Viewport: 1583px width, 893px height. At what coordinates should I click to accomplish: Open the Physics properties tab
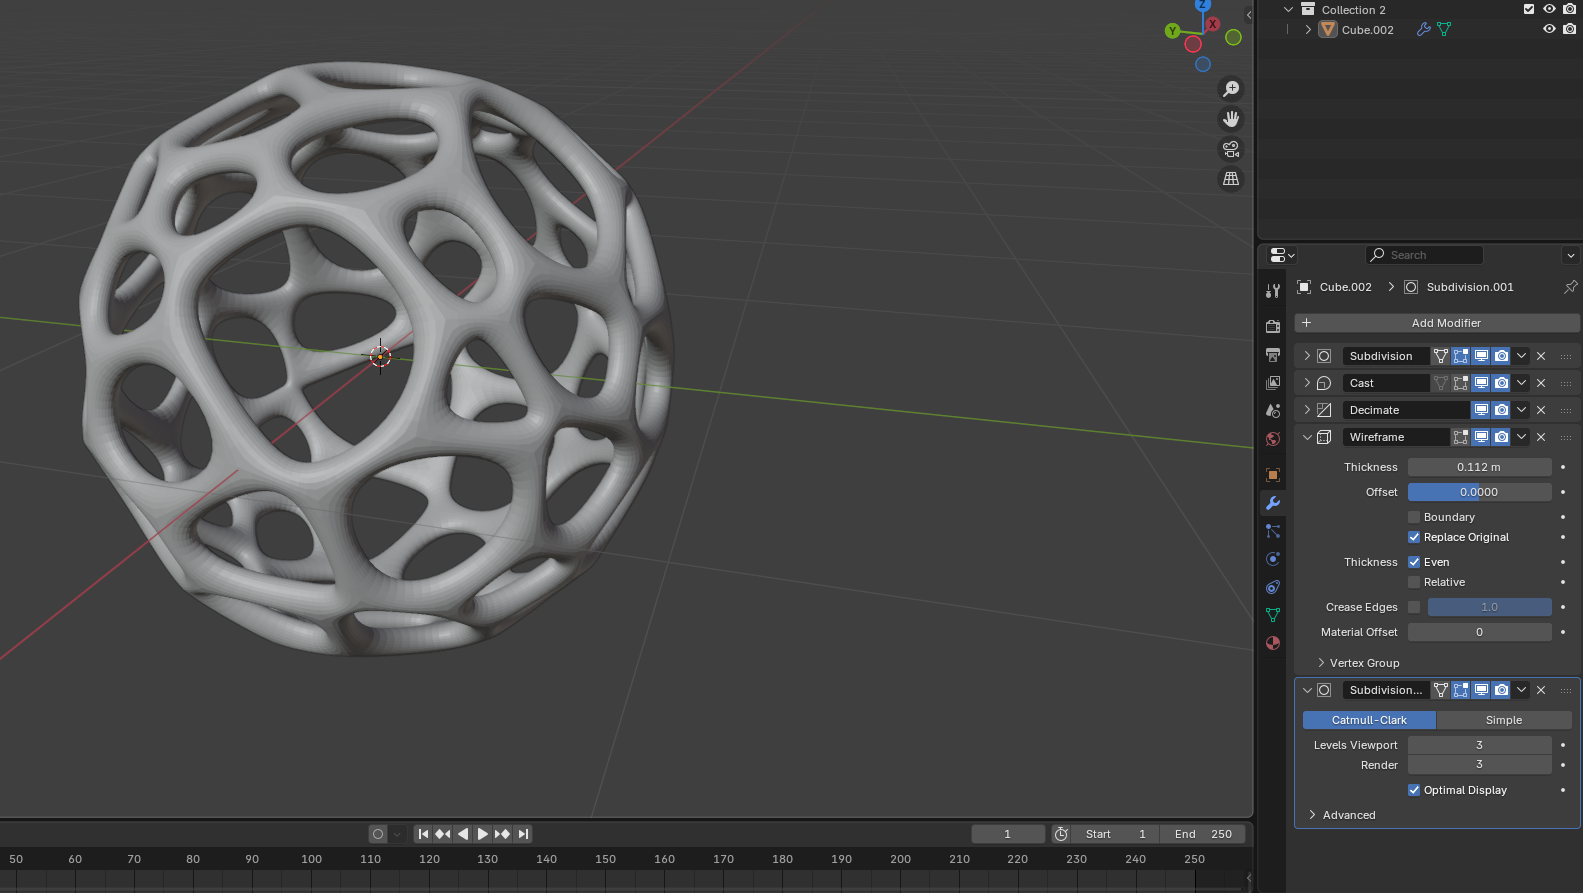click(x=1273, y=559)
